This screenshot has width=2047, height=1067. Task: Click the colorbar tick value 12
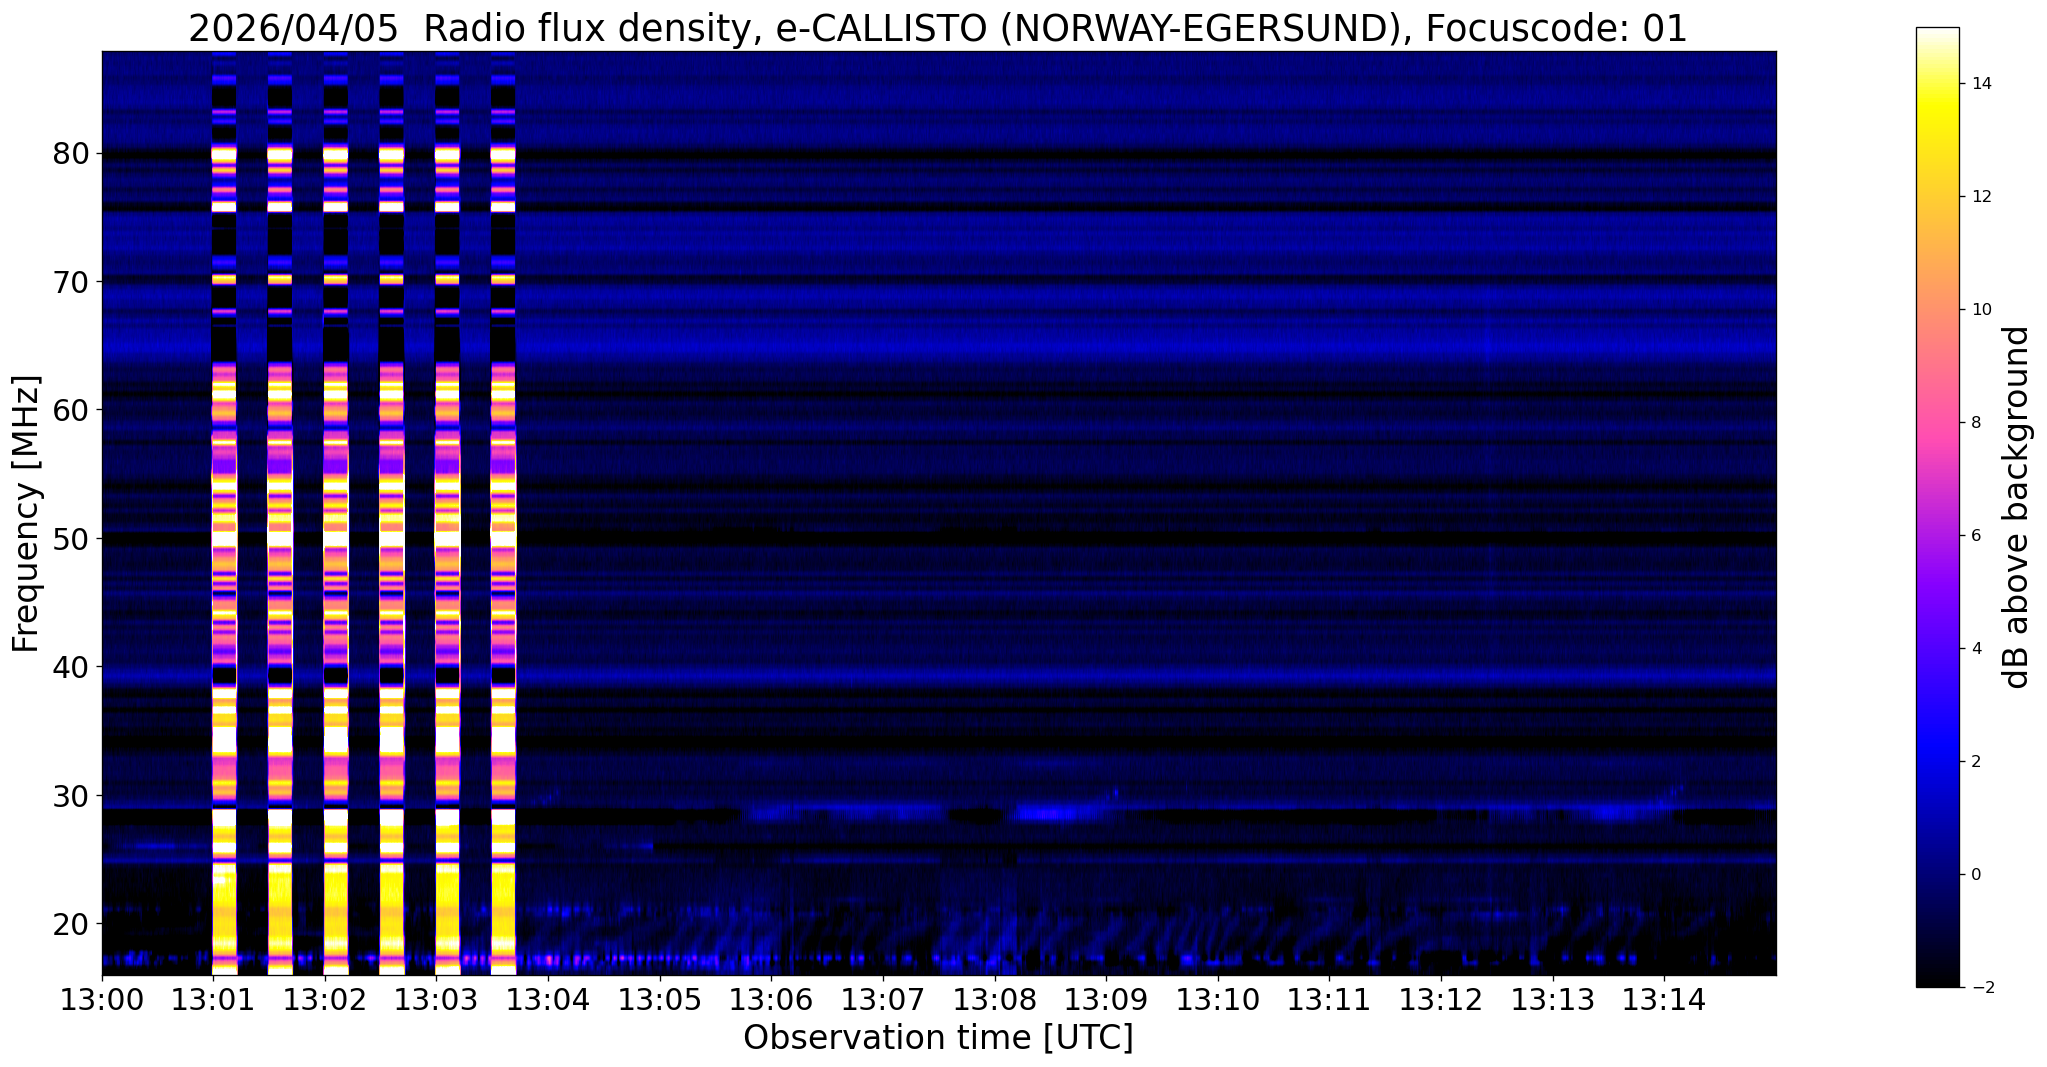[1979, 197]
